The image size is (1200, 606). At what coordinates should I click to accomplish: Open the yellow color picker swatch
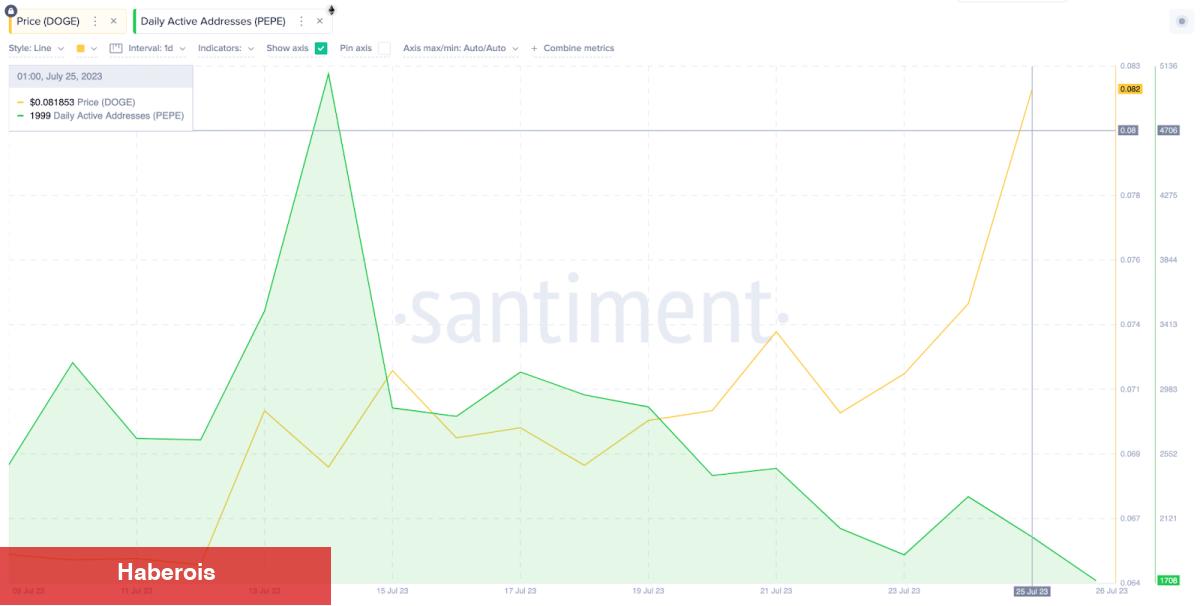tap(86, 48)
